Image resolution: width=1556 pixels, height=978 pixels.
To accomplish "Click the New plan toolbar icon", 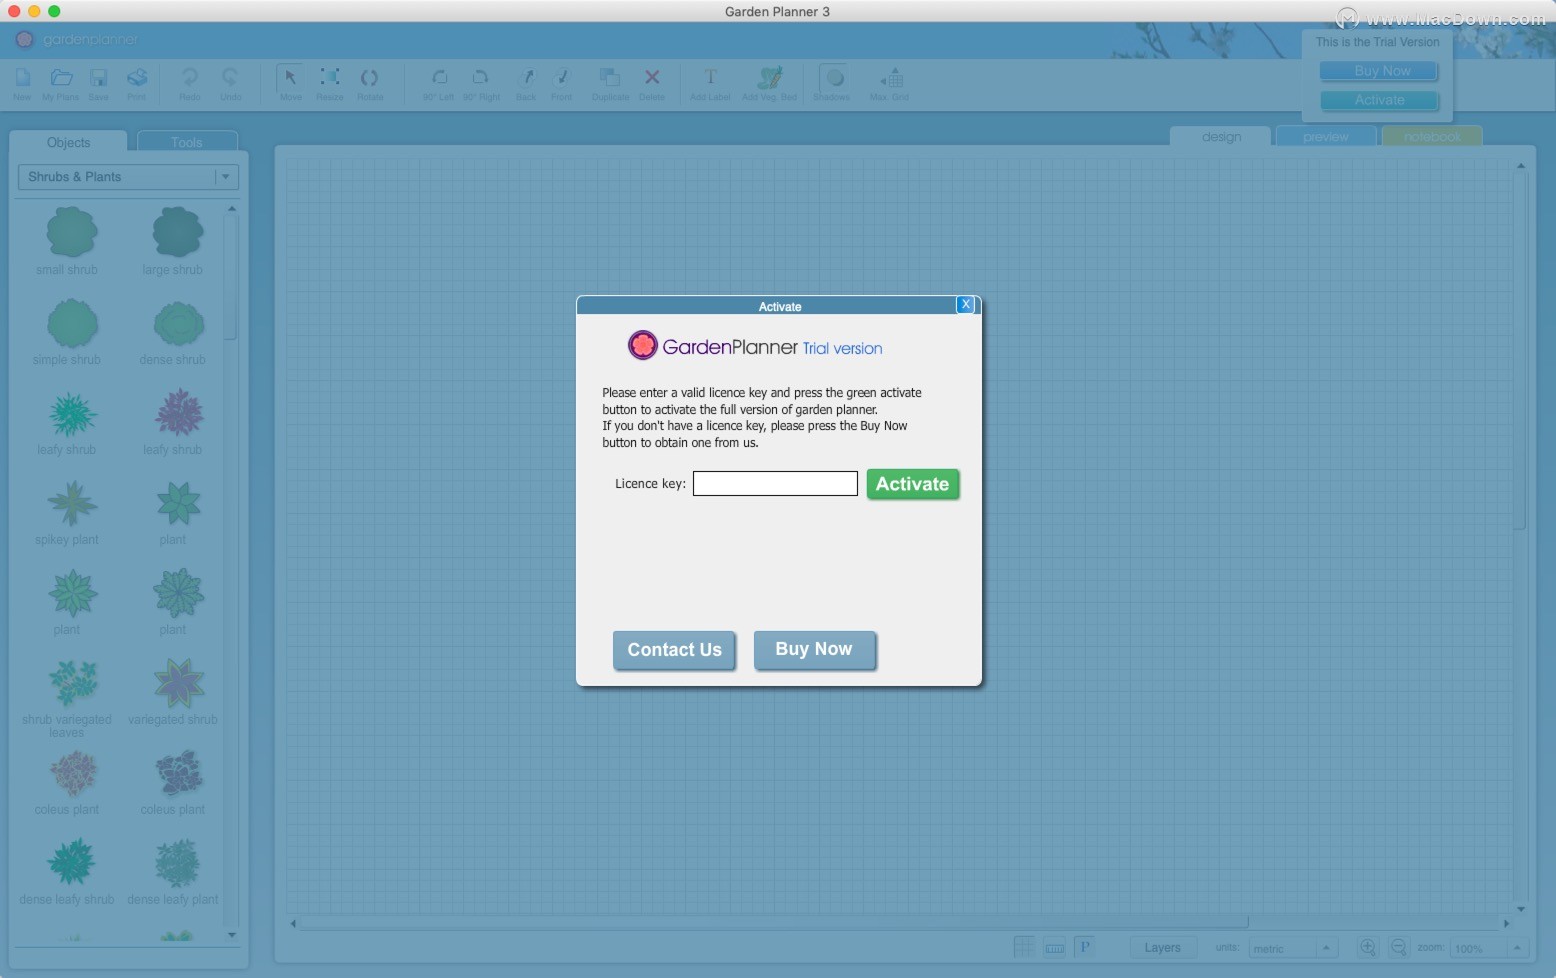I will (x=22, y=78).
